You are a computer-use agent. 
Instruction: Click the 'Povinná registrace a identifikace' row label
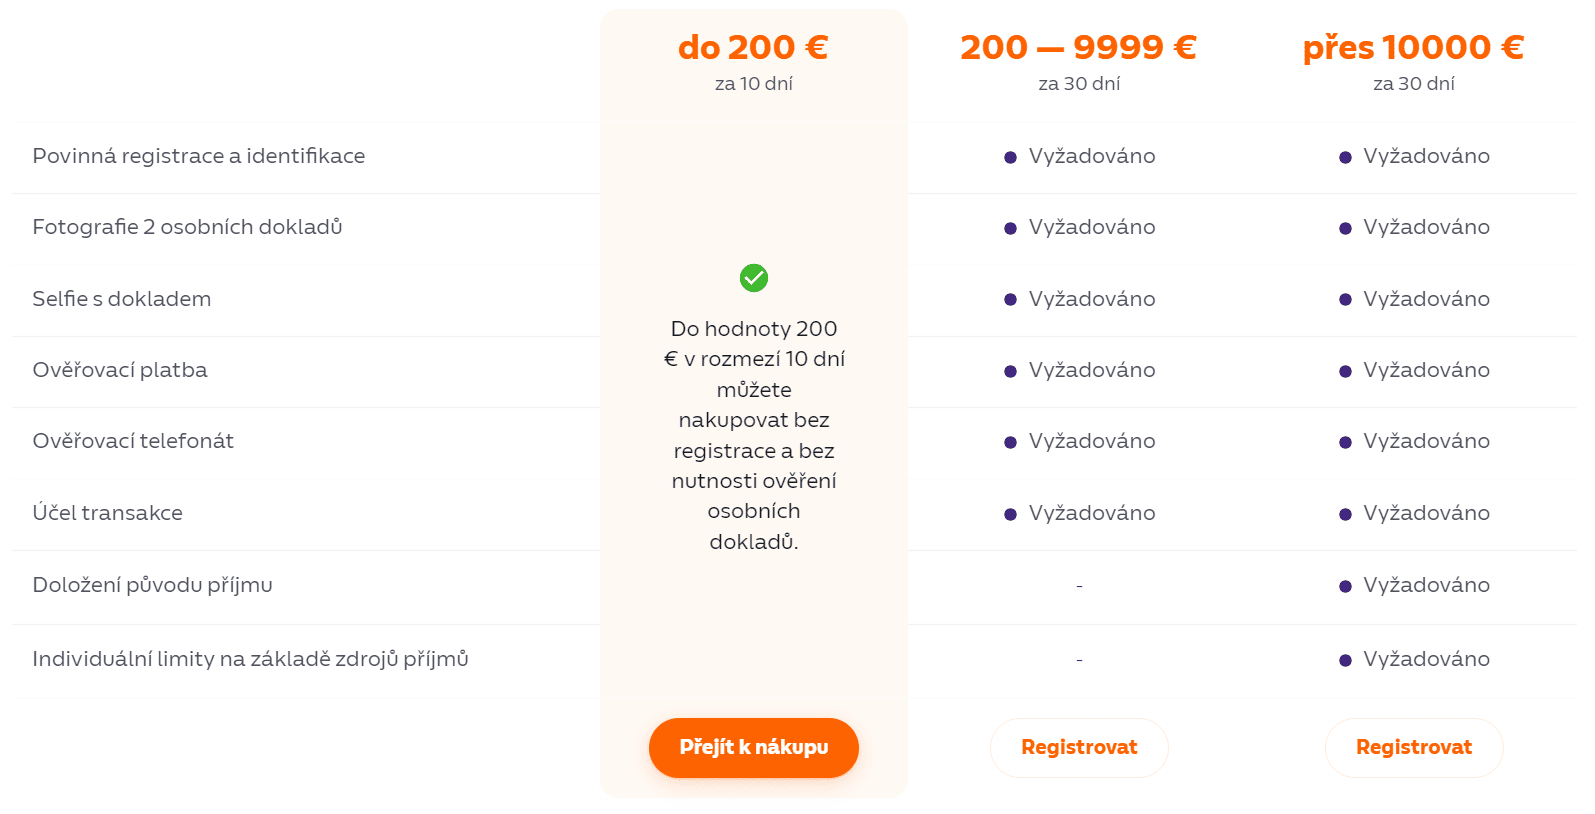click(x=198, y=156)
